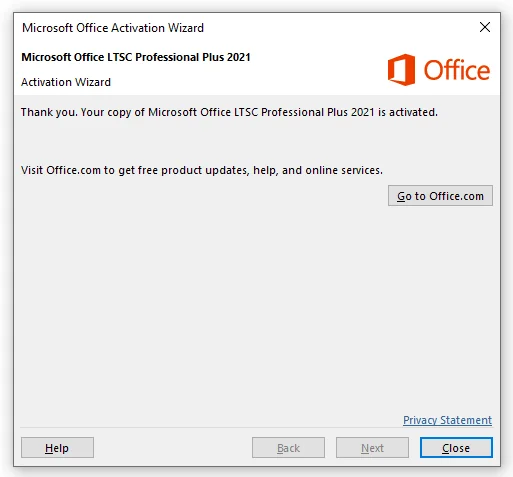Image resolution: width=513 pixels, height=477 pixels.
Task: Click the orange Office logo icon
Action: (x=401, y=70)
